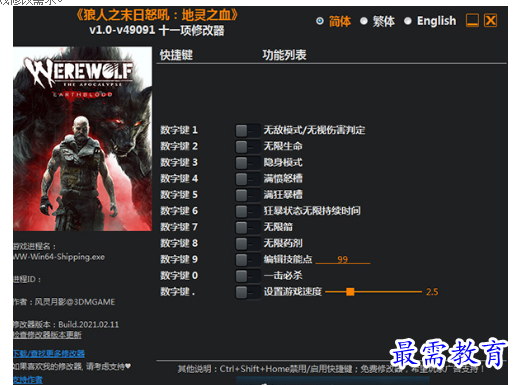The width and height of the screenshot is (514, 385).
Task: Enable 狂暴状态无限持续时间 toggle
Action: pyautogui.click(x=248, y=211)
